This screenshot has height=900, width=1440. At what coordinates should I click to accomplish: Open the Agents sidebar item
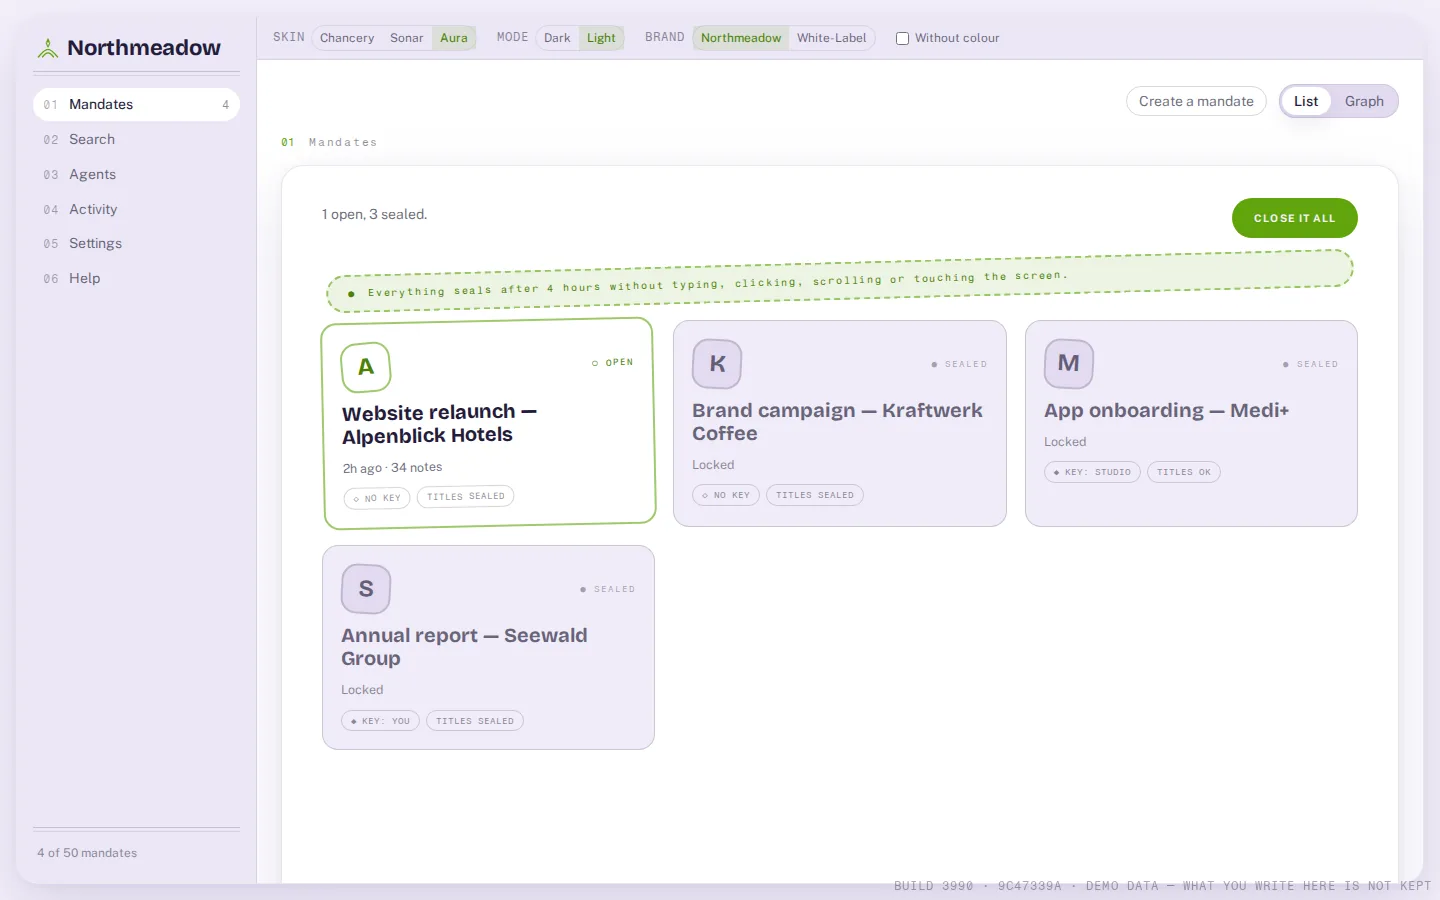pyautogui.click(x=136, y=174)
